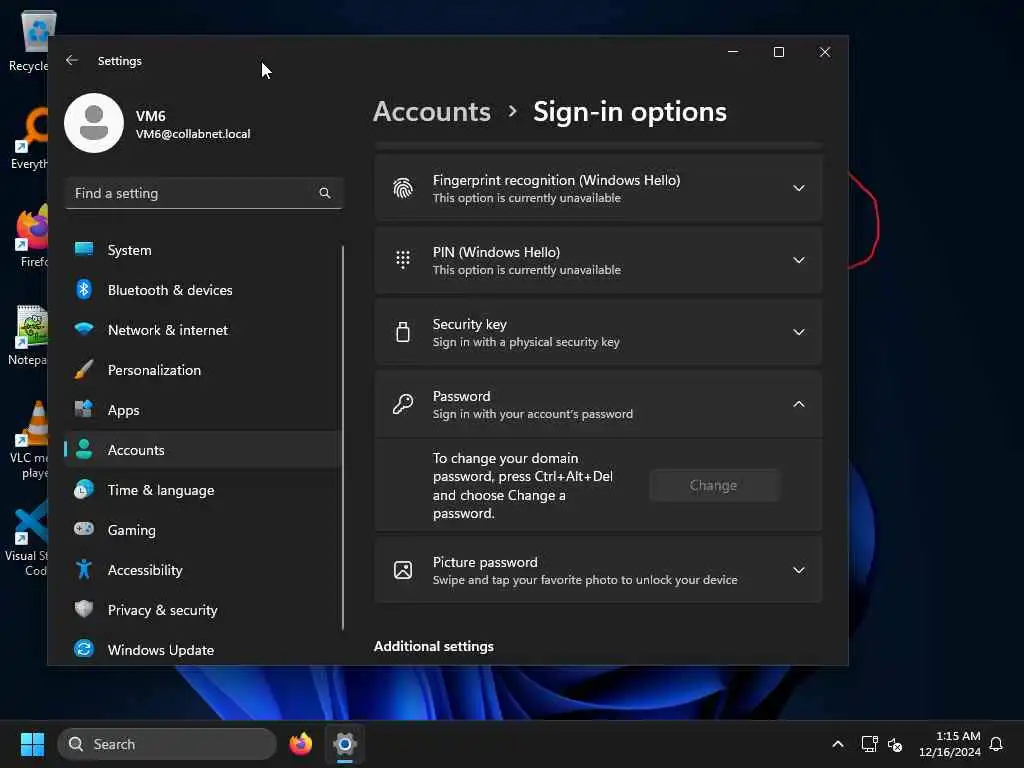Click the Accounts breadcrumb link

(x=432, y=112)
